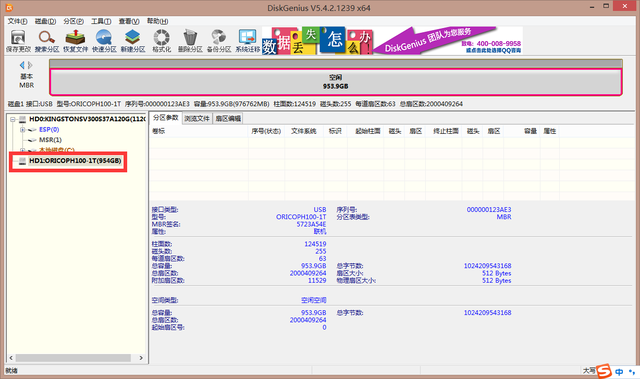Click the HD1 ORICOPH100-1T drive icon
The image size is (640, 379).
(x=22, y=161)
